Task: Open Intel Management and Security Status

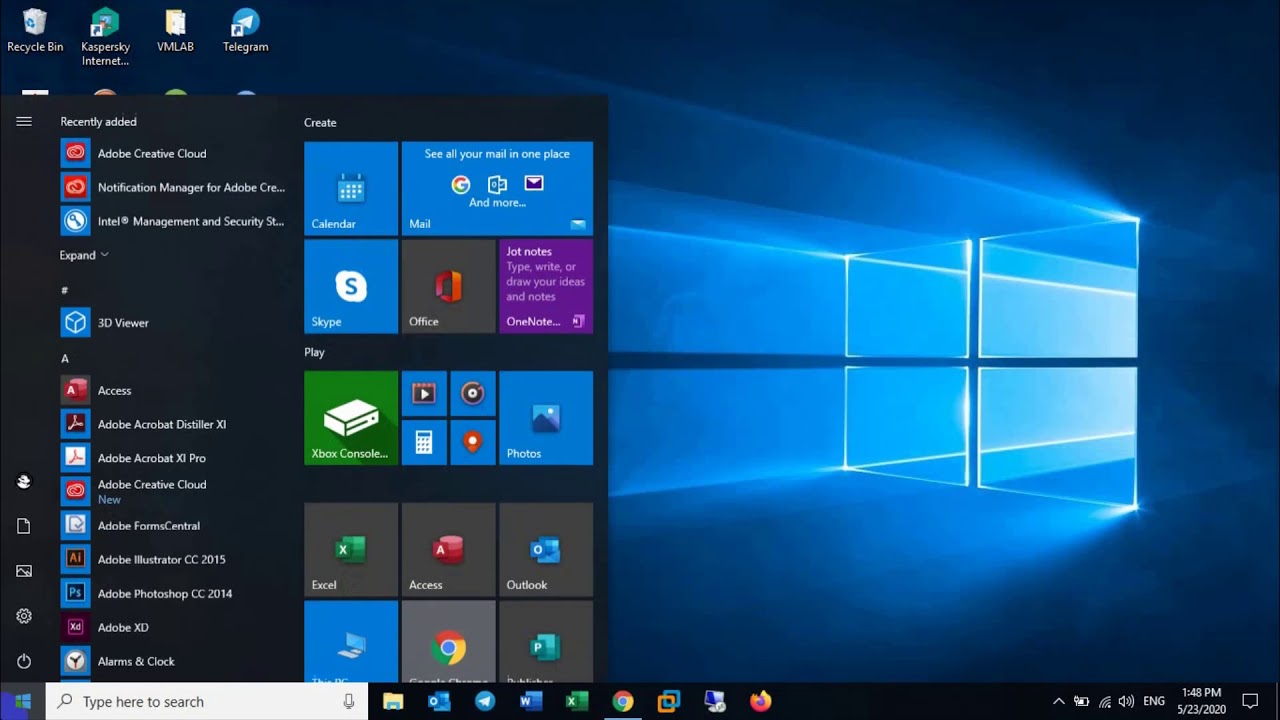Action: click(x=173, y=221)
